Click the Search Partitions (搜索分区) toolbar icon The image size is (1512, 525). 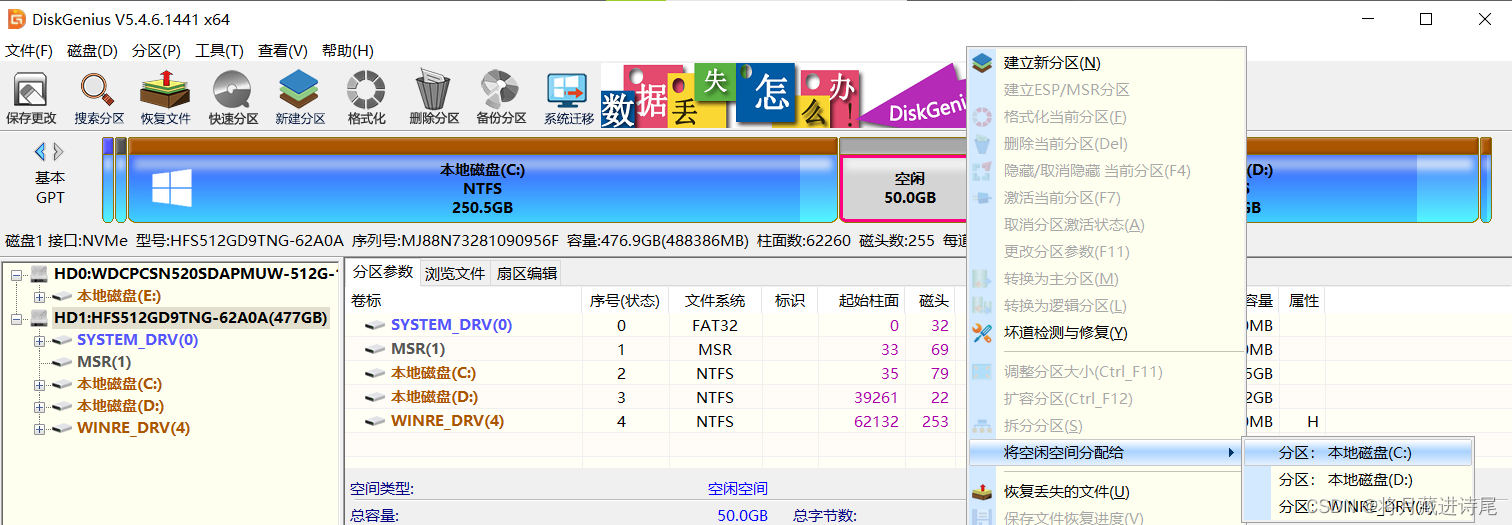click(x=99, y=98)
